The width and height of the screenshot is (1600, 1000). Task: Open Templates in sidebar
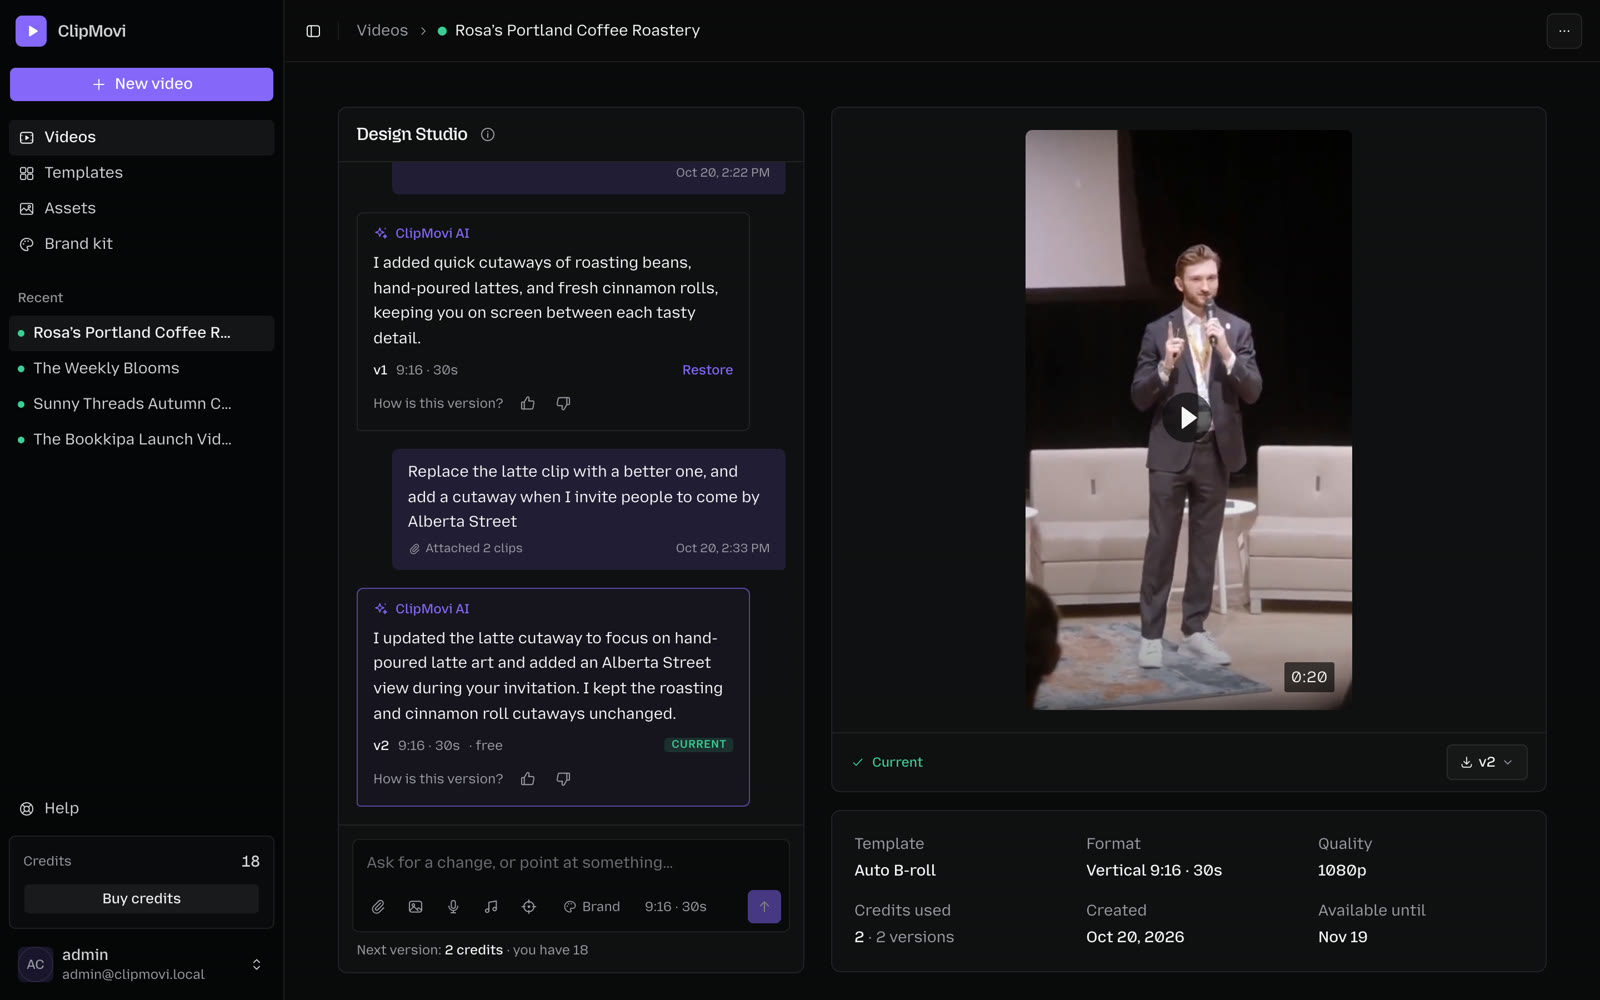pos(141,173)
